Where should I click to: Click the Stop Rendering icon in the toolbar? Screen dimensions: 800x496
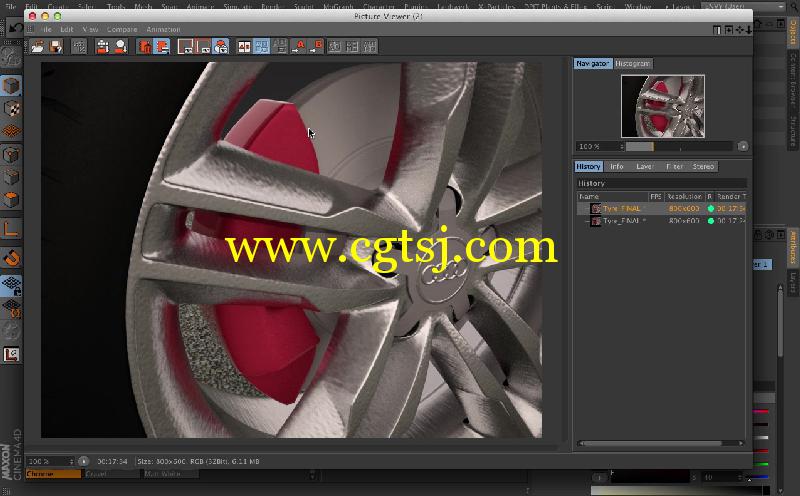tap(79, 47)
